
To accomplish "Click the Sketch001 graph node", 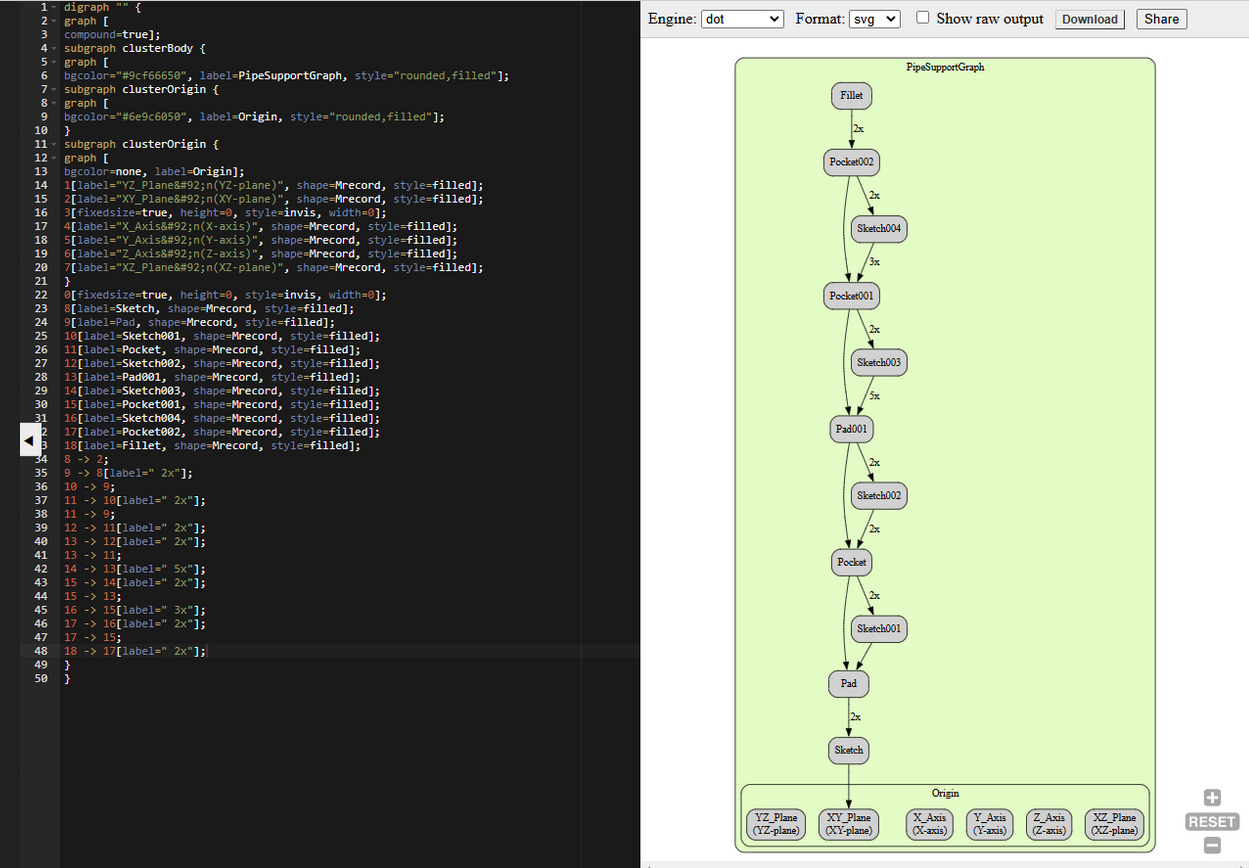I will (879, 629).
